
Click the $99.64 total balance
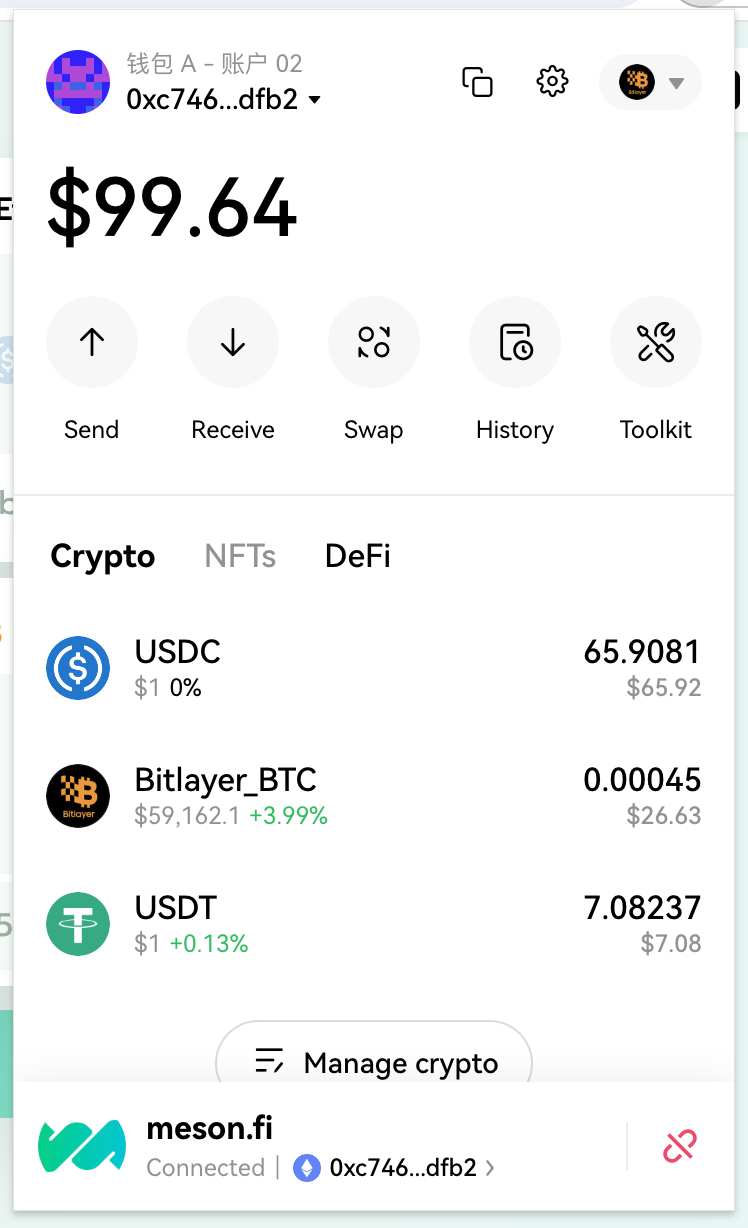coord(172,210)
